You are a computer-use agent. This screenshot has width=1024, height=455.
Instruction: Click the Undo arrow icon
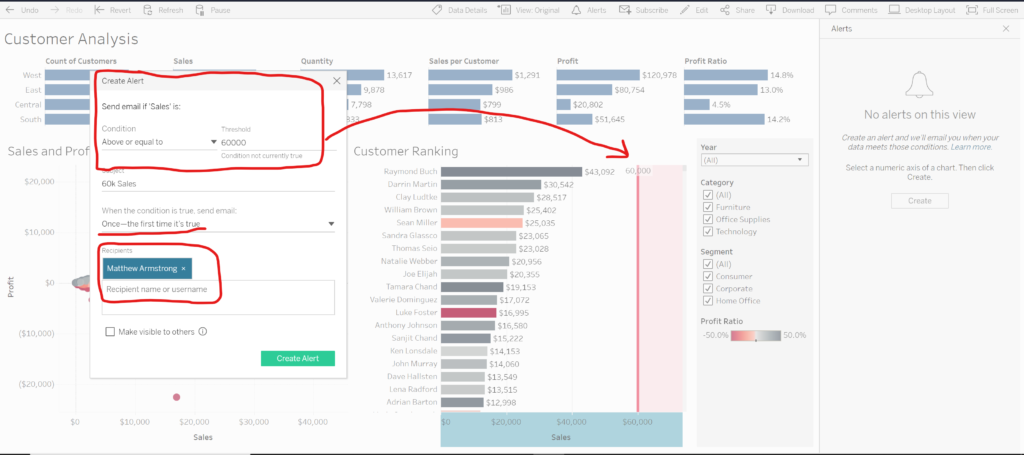tap(10, 10)
